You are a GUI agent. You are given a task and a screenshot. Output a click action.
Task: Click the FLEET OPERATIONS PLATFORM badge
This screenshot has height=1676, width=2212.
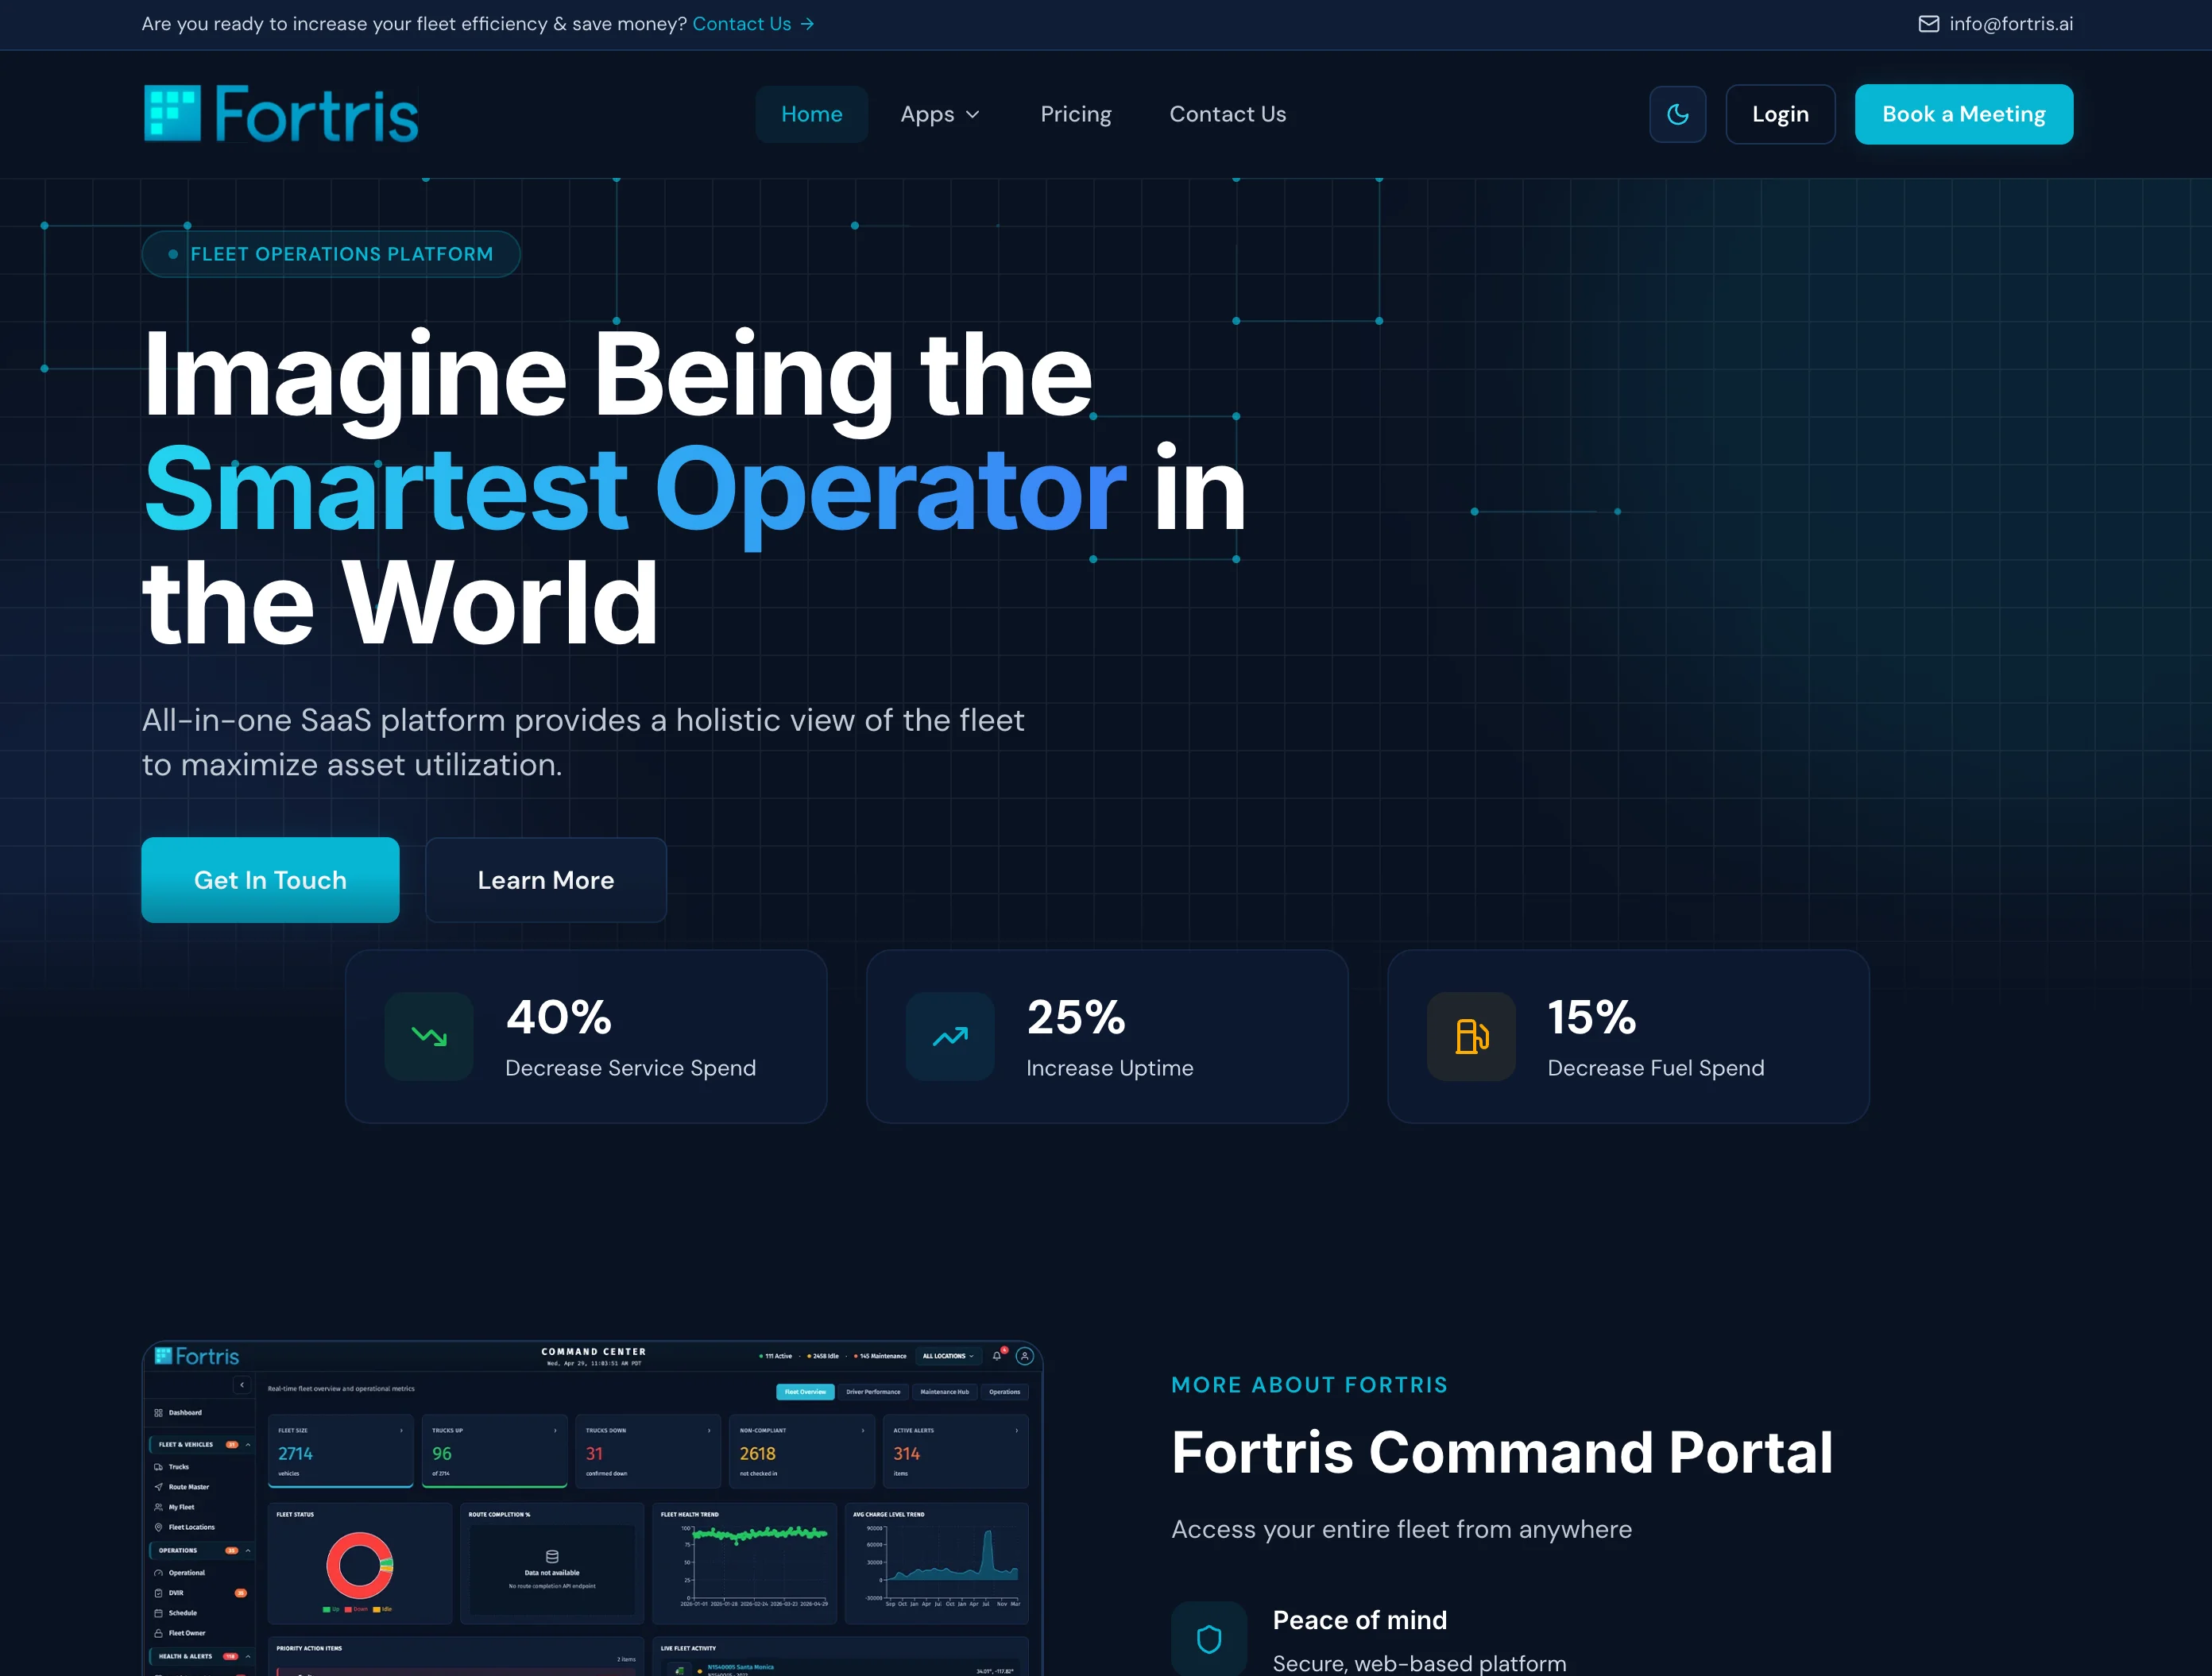[x=331, y=254]
